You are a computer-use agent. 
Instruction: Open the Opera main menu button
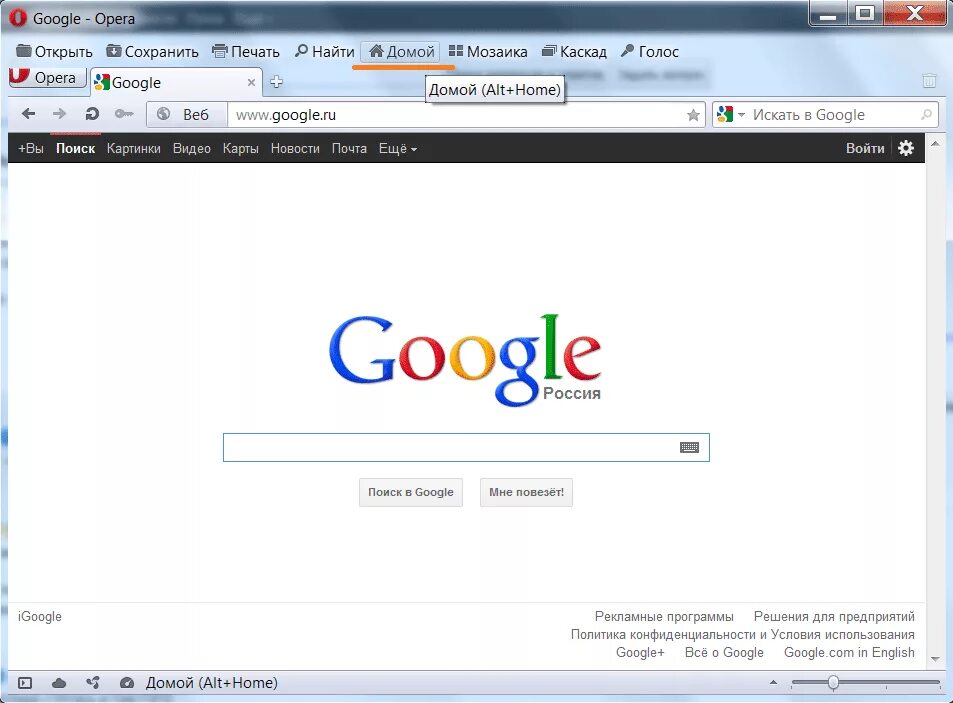pyautogui.click(x=47, y=78)
